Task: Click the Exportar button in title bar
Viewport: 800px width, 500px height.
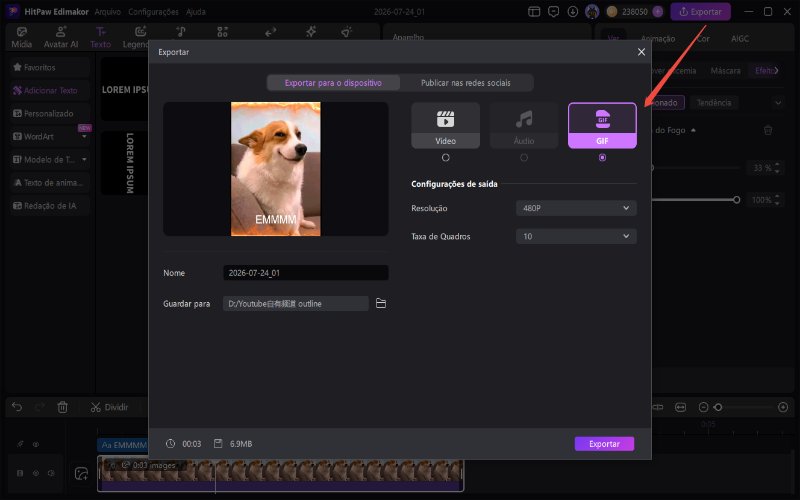Action: coord(701,11)
